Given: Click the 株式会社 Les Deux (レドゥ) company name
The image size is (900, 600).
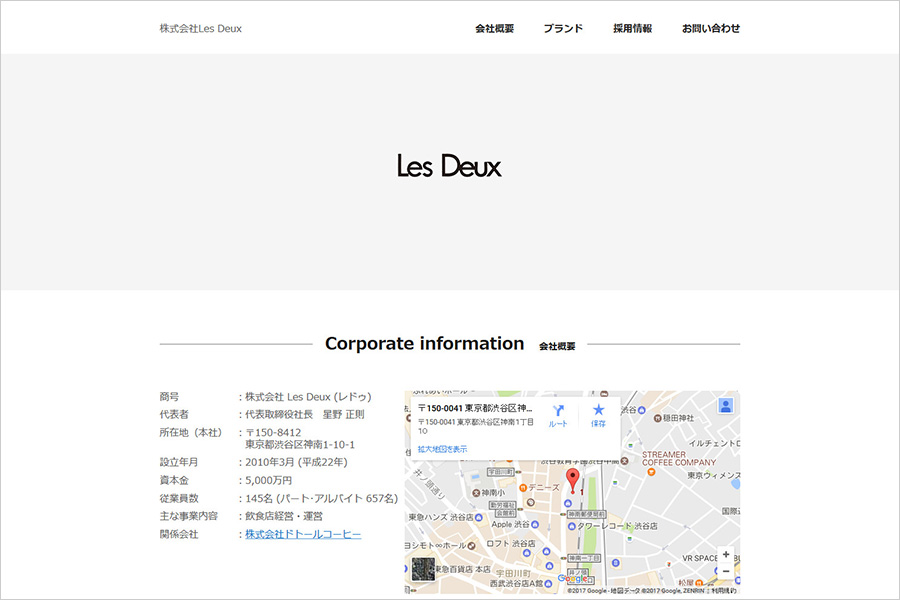Looking at the screenshot, I should coord(308,396).
